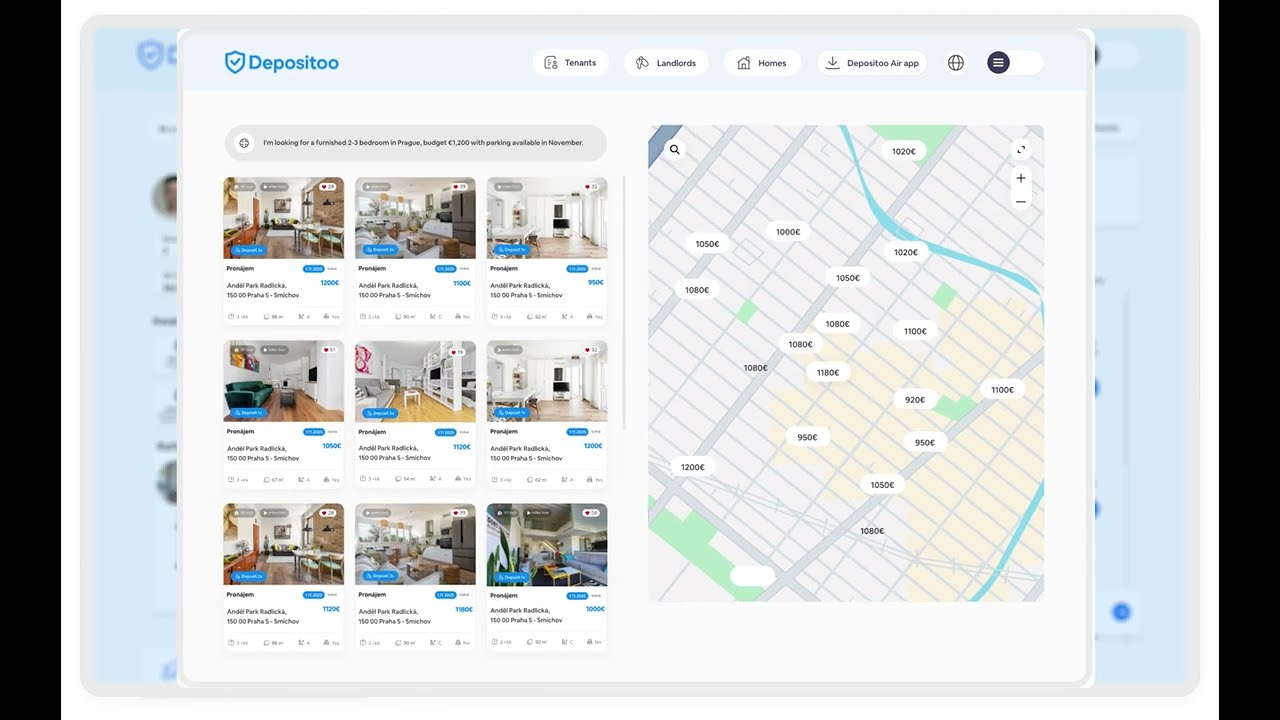Like the listing with 51 hearts
The height and width of the screenshot is (720, 1280).
(328, 350)
